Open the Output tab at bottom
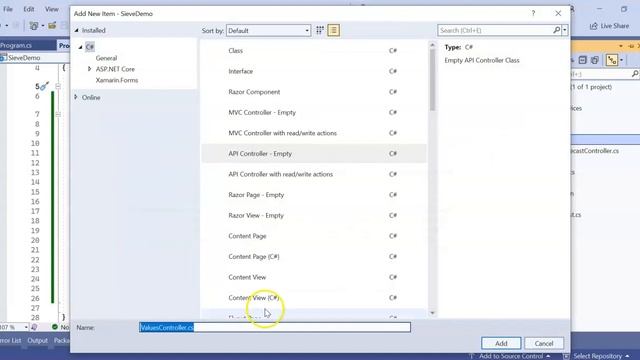Viewport: 640px width, 360px height. [38, 340]
